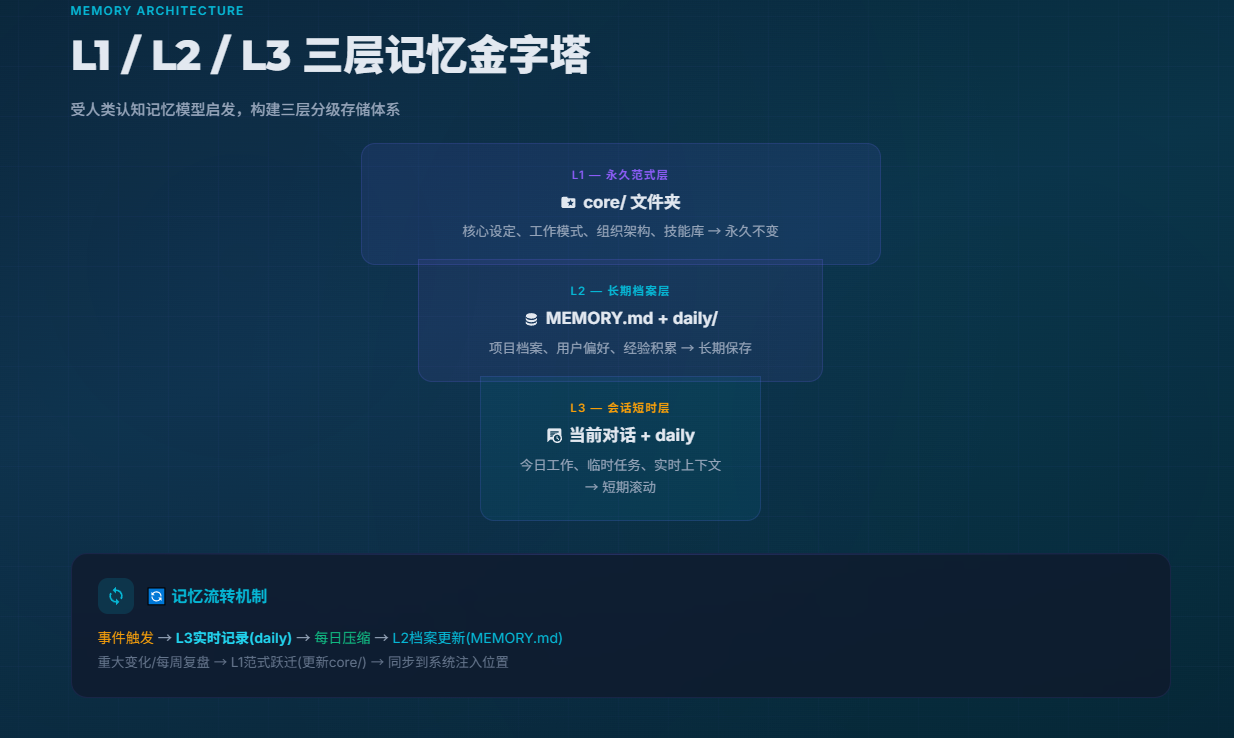Click the blue refresh emoji before 记忆流转机制
The height and width of the screenshot is (738, 1234).
tap(156, 596)
